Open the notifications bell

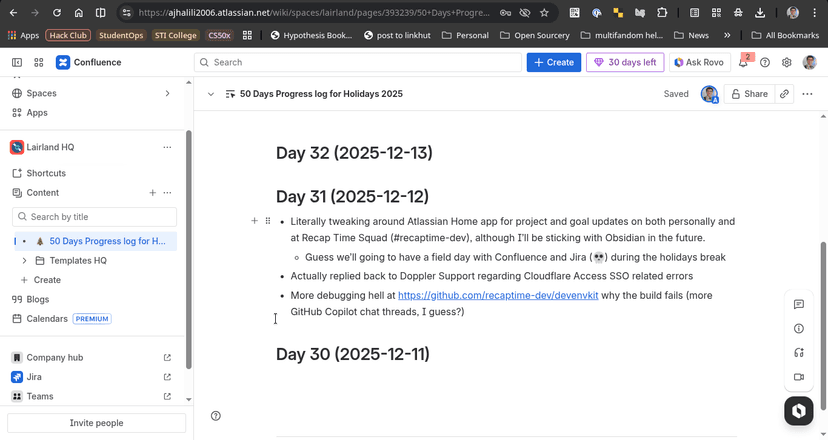744,62
